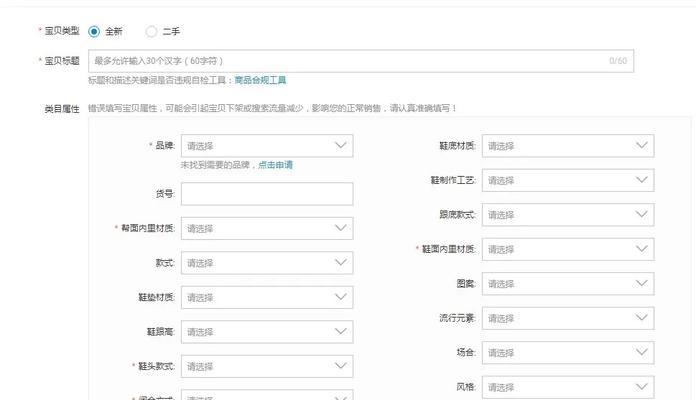Open the 鞋面内里材质 dropdown

pos(568,249)
